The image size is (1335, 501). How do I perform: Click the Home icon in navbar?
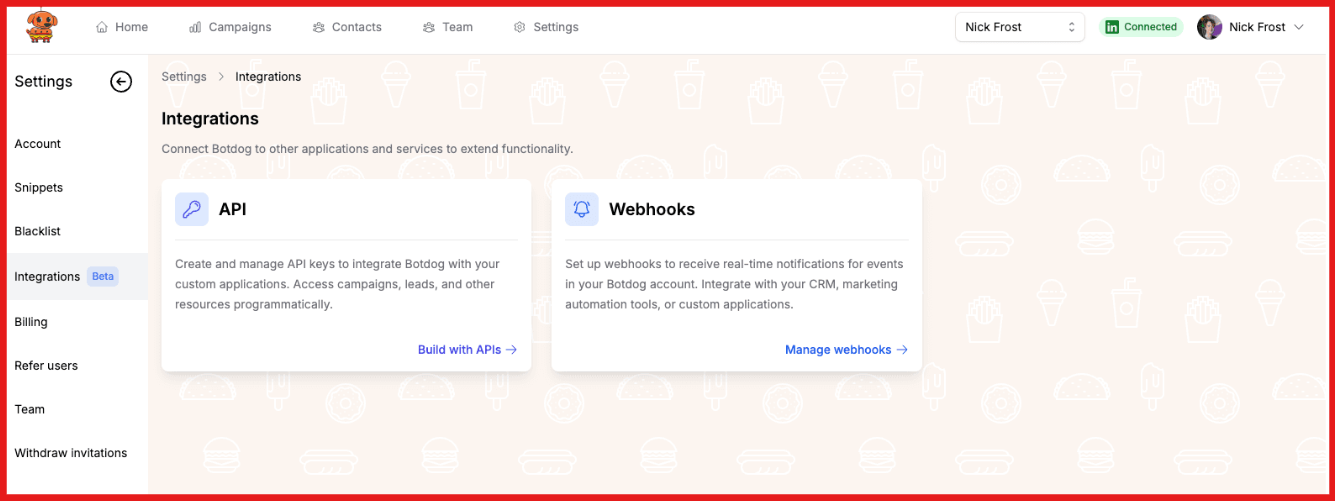point(102,27)
